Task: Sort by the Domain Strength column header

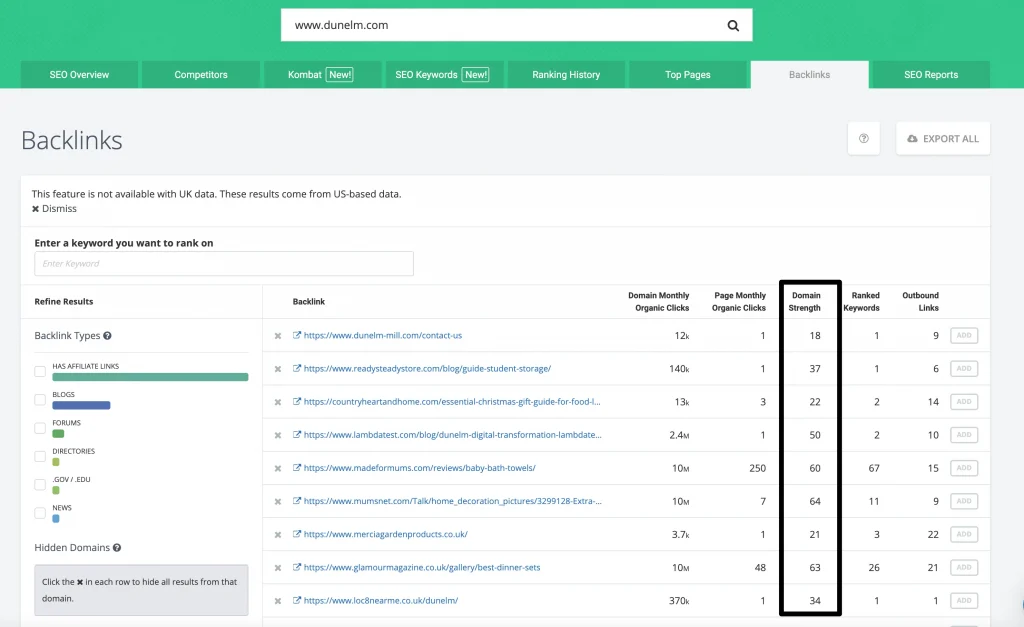Action: 806,301
